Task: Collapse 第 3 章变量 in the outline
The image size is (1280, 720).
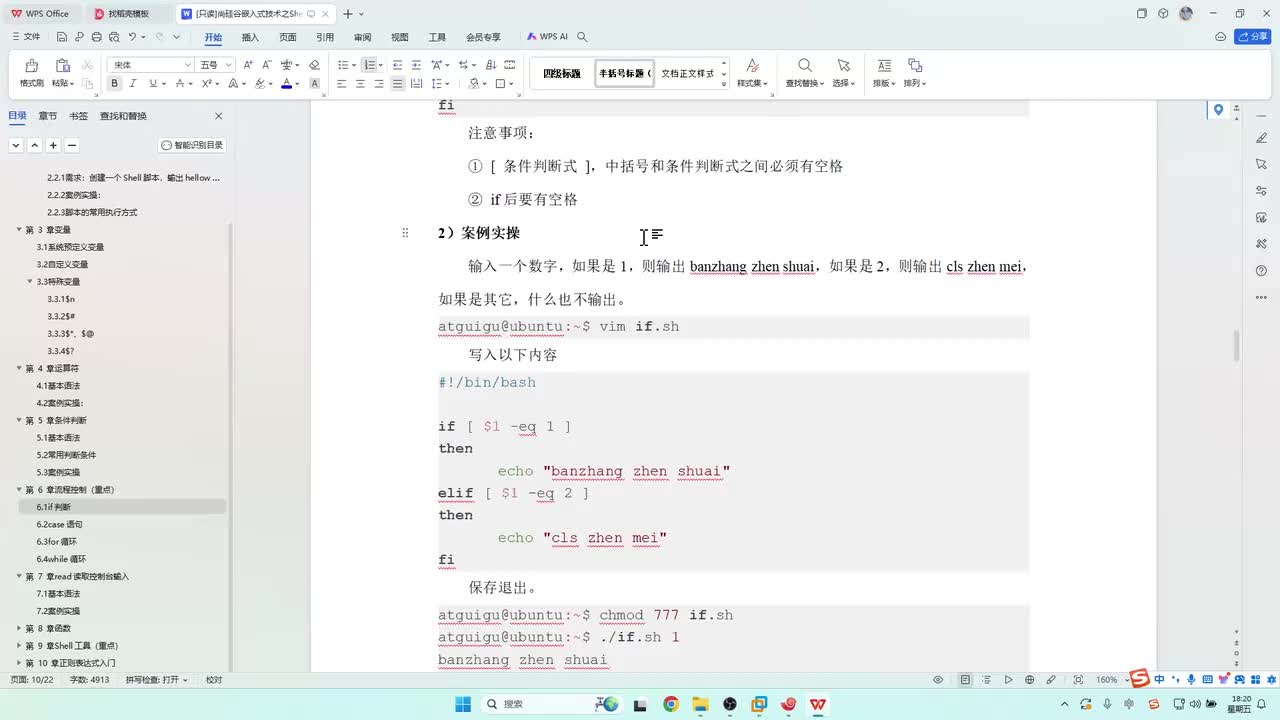Action: tap(19, 230)
